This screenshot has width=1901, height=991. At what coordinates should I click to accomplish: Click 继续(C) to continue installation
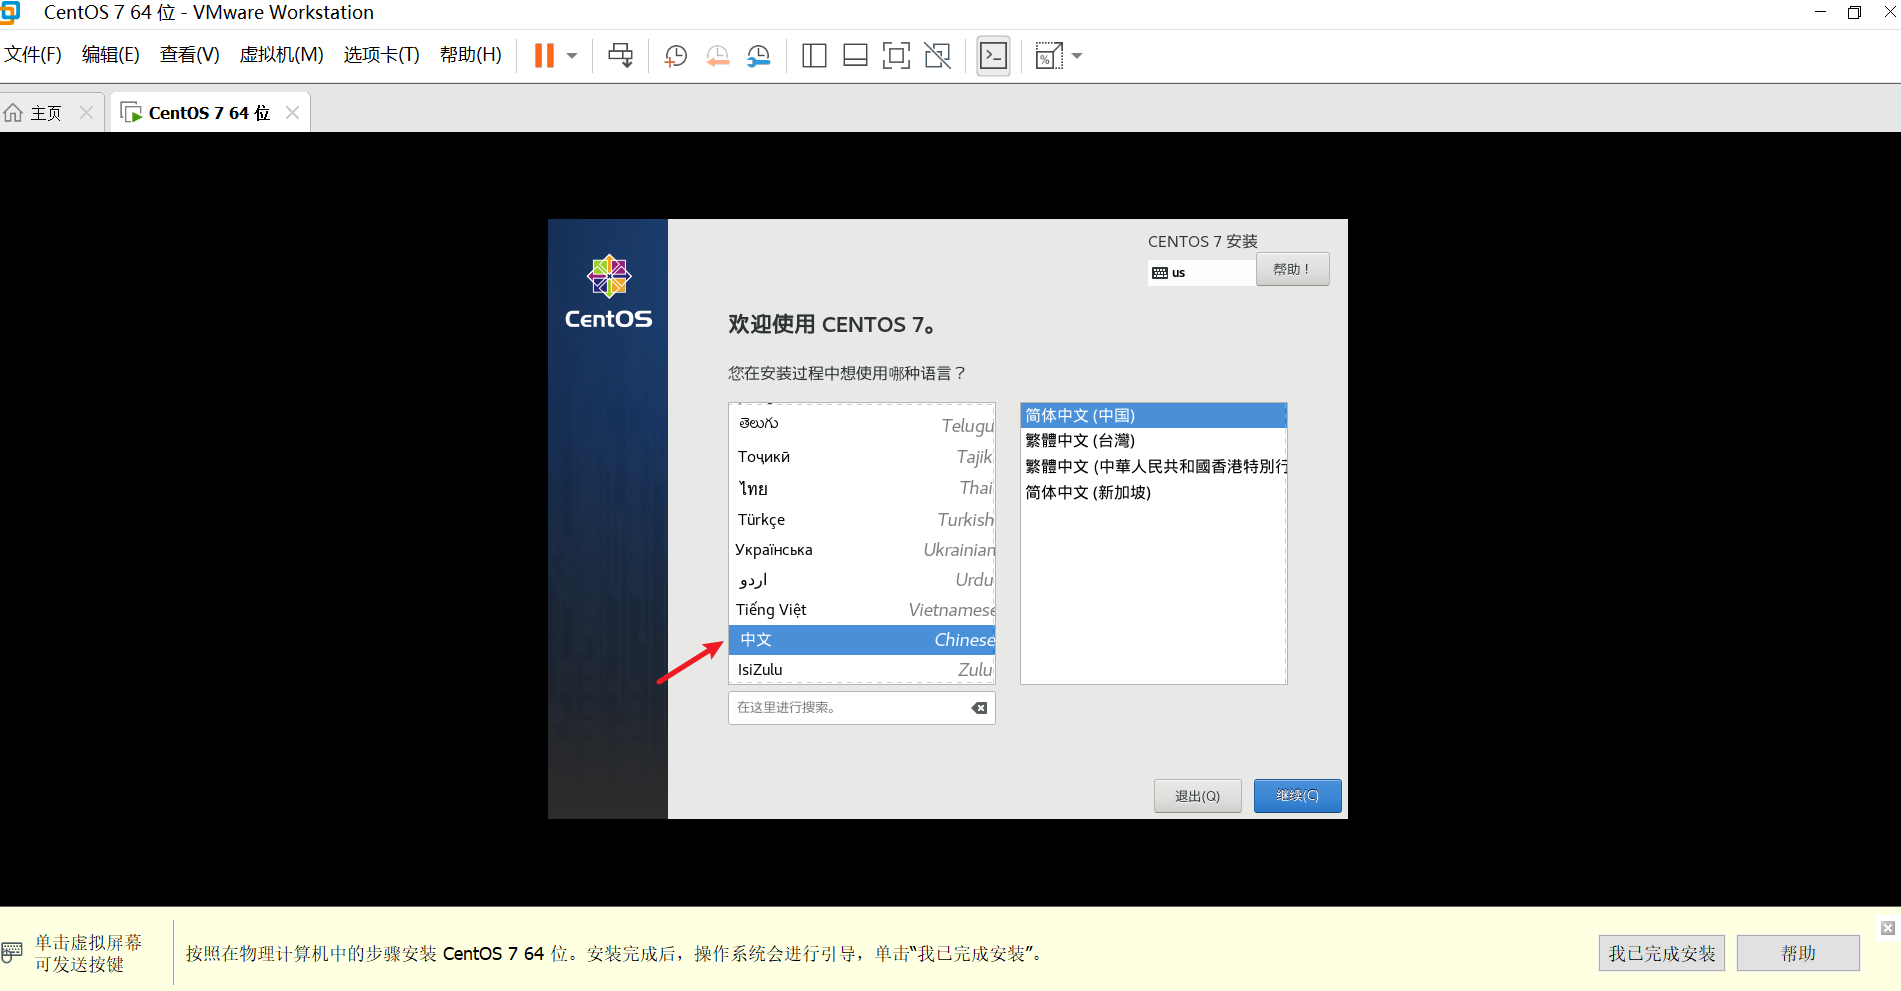click(x=1297, y=796)
